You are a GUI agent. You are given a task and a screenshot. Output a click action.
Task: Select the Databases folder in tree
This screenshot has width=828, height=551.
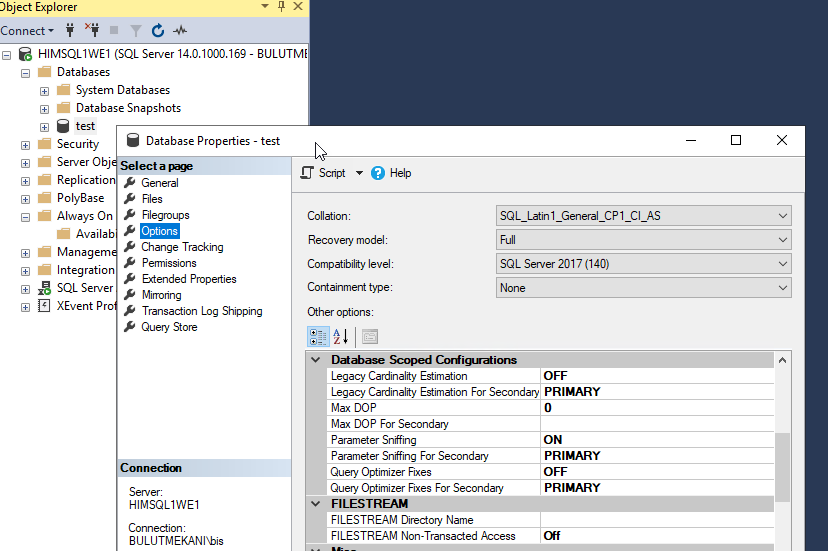pos(83,72)
